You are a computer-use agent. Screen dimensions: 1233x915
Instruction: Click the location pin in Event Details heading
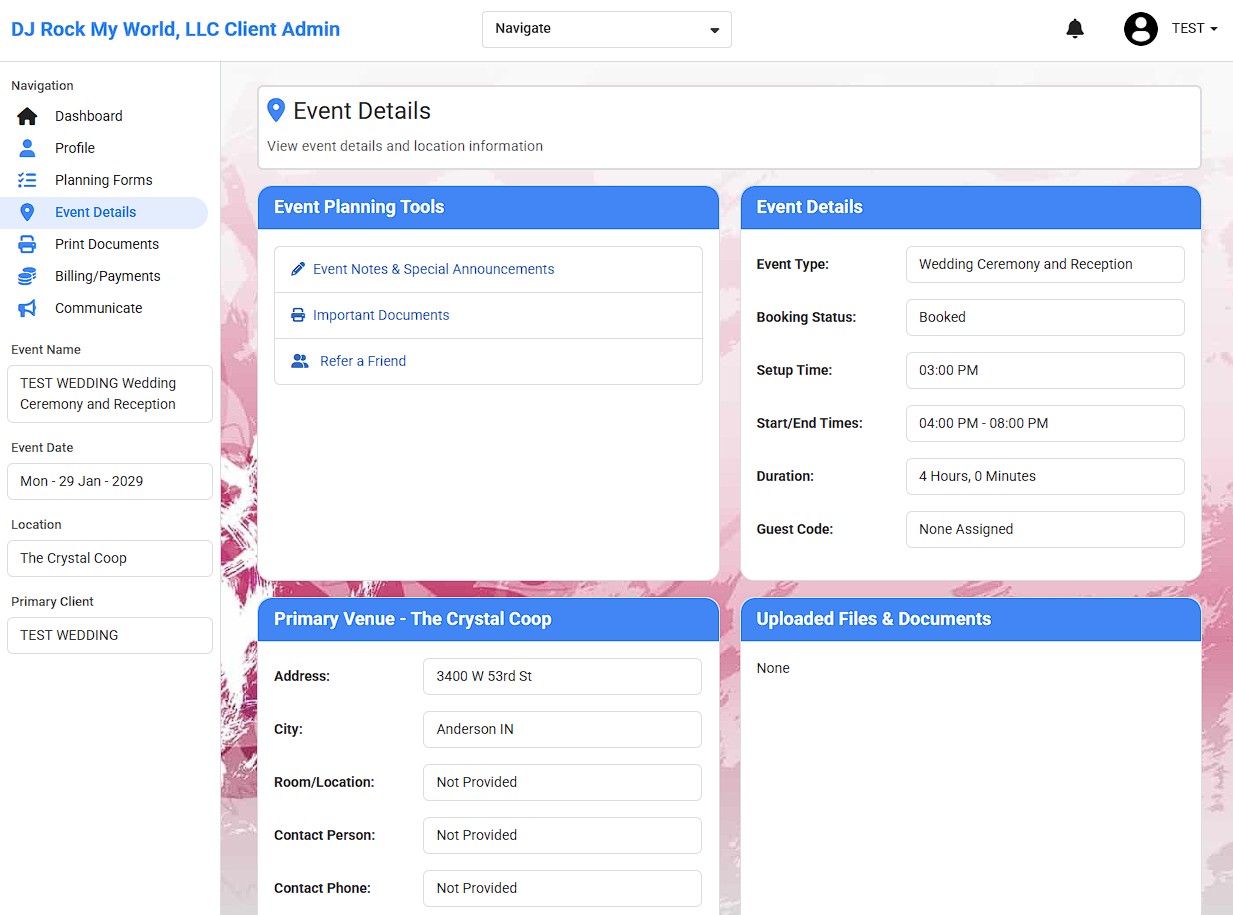(x=277, y=111)
